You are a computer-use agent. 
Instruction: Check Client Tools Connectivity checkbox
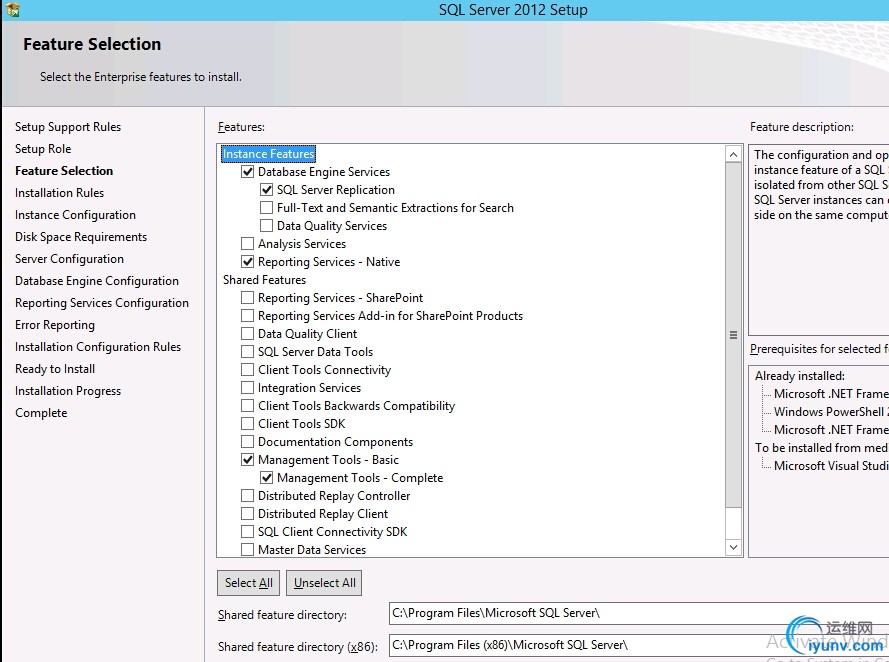(x=248, y=370)
